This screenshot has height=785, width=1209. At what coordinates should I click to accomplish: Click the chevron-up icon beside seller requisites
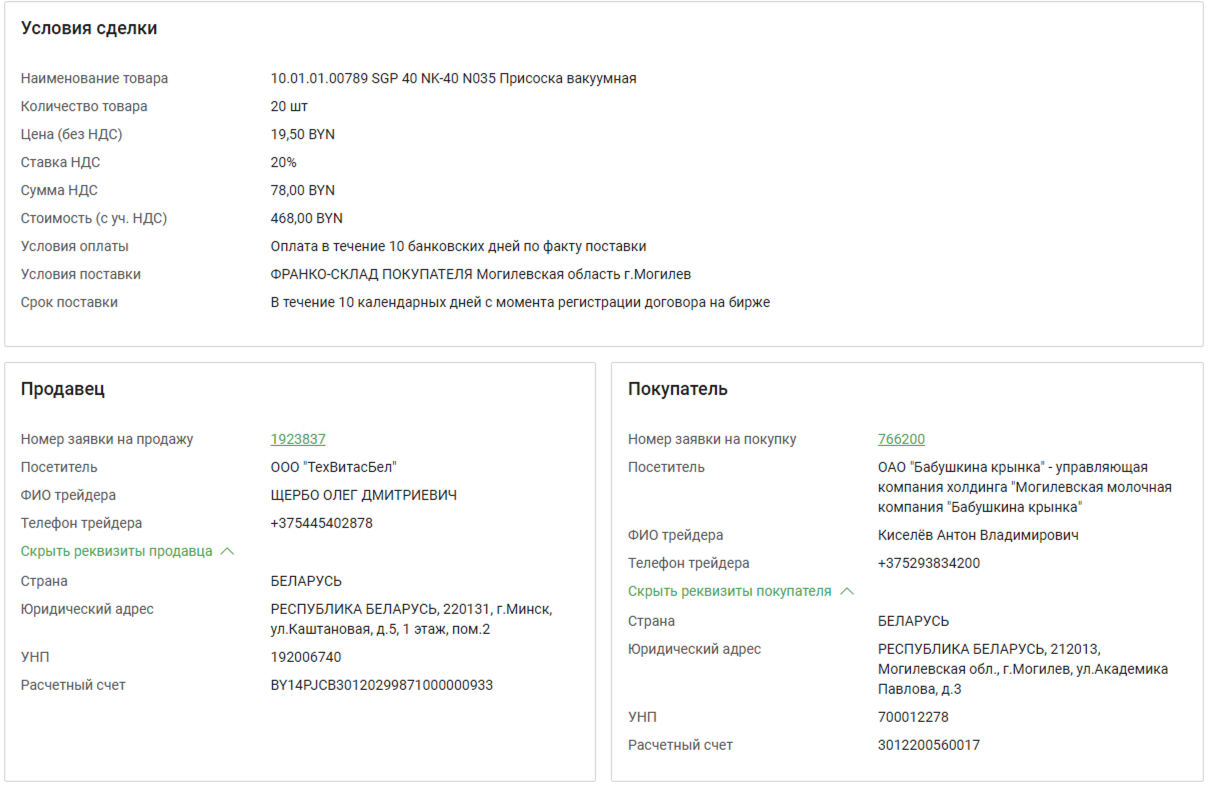[x=227, y=551]
